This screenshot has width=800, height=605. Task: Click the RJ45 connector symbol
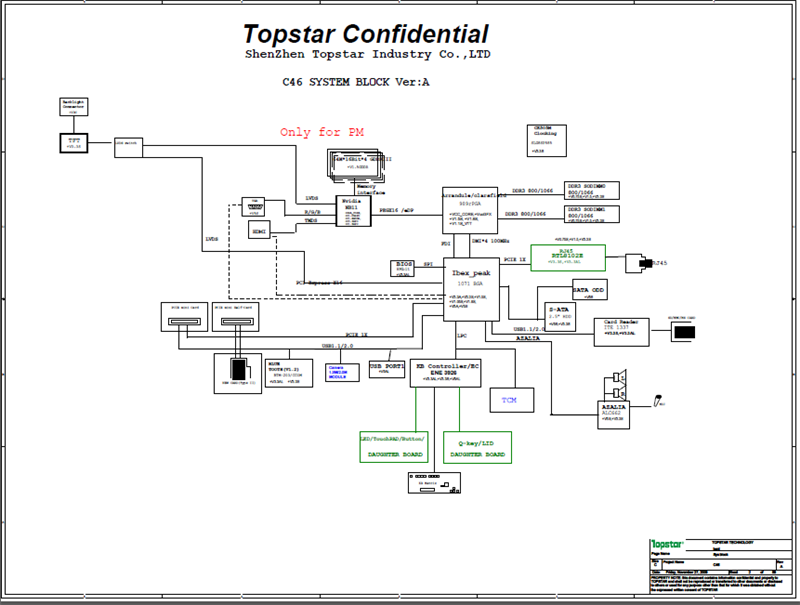tap(637, 263)
